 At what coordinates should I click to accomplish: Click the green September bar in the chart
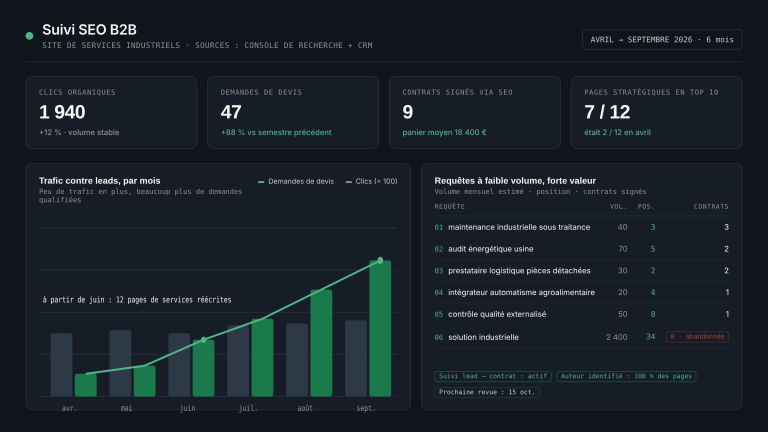380,328
